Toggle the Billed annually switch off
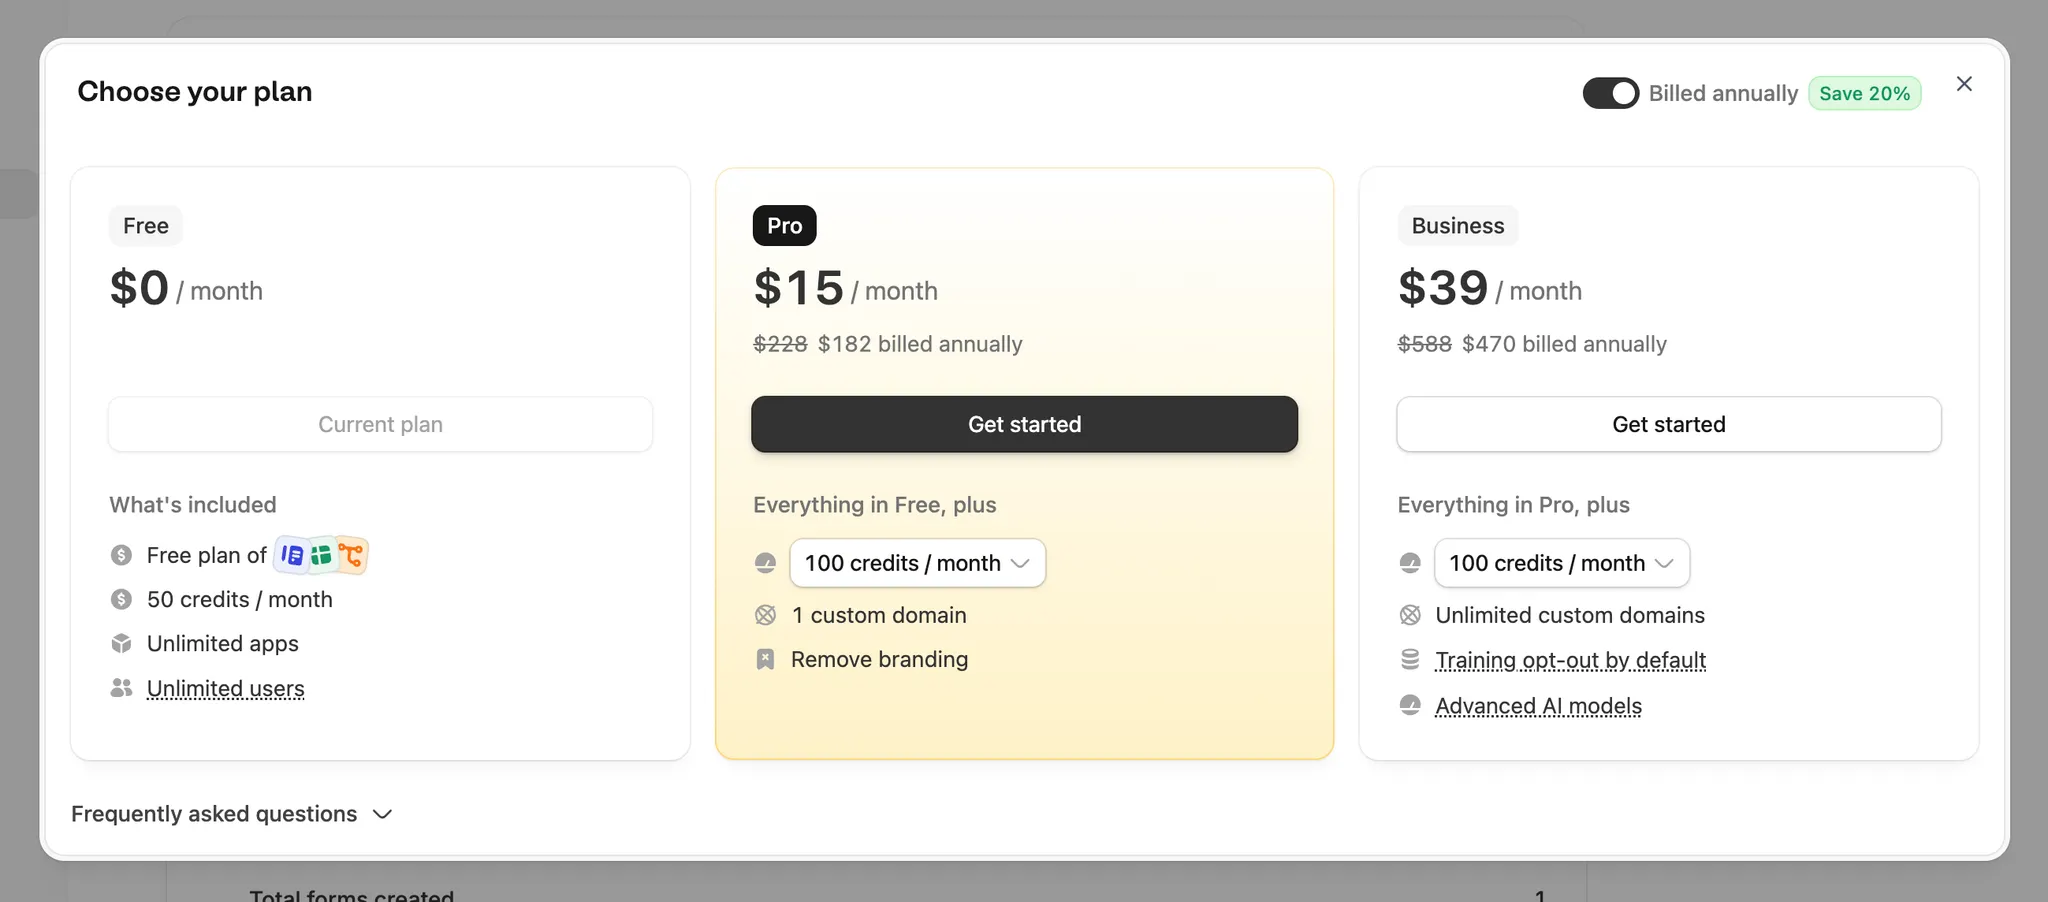The width and height of the screenshot is (2048, 902). click(x=1609, y=93)
